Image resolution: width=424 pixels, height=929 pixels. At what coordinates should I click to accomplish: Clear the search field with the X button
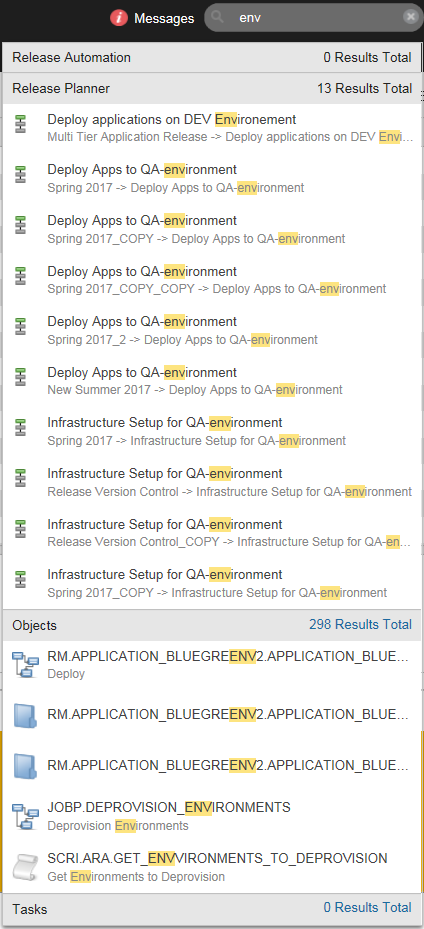(x=410, y=17)
